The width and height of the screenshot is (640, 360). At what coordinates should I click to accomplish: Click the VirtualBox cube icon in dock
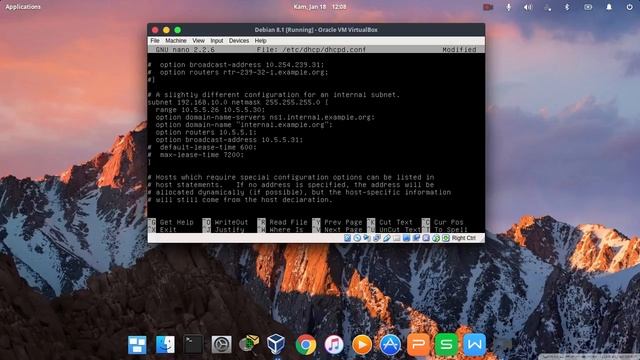click(276, 344)
